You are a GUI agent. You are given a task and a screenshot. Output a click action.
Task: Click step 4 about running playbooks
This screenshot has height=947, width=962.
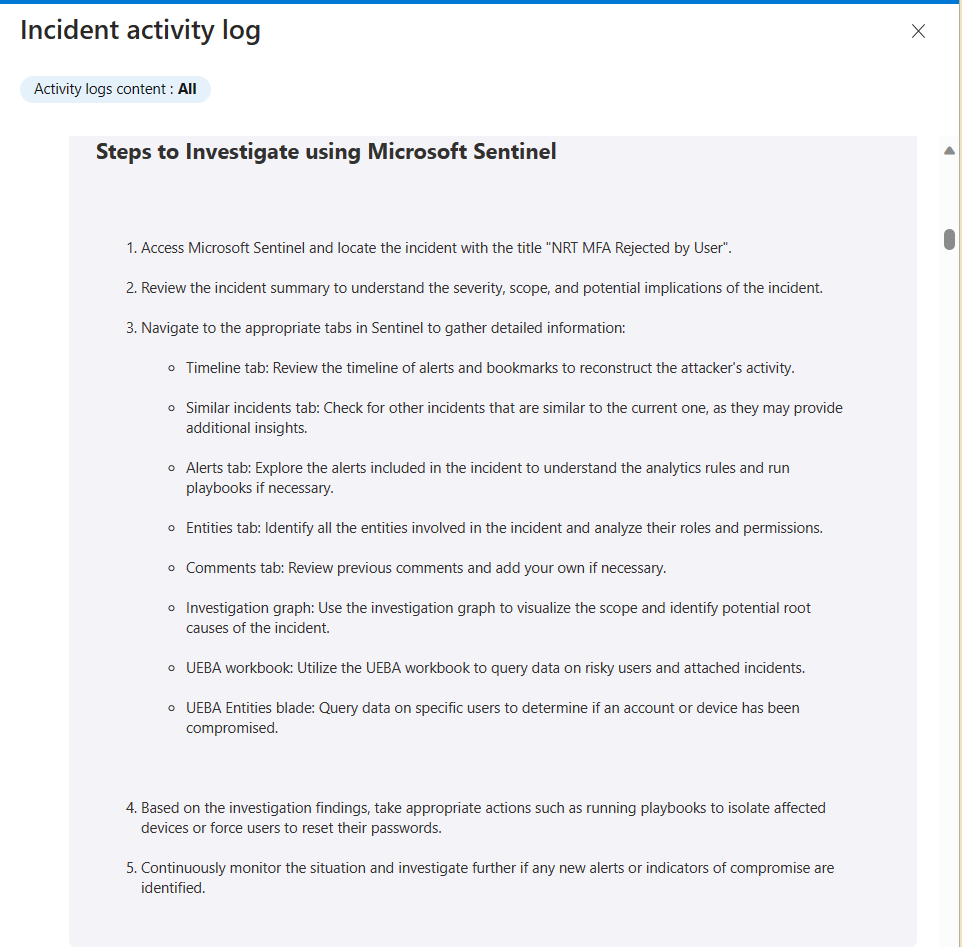pyautogui.click(x=483, y=818)
